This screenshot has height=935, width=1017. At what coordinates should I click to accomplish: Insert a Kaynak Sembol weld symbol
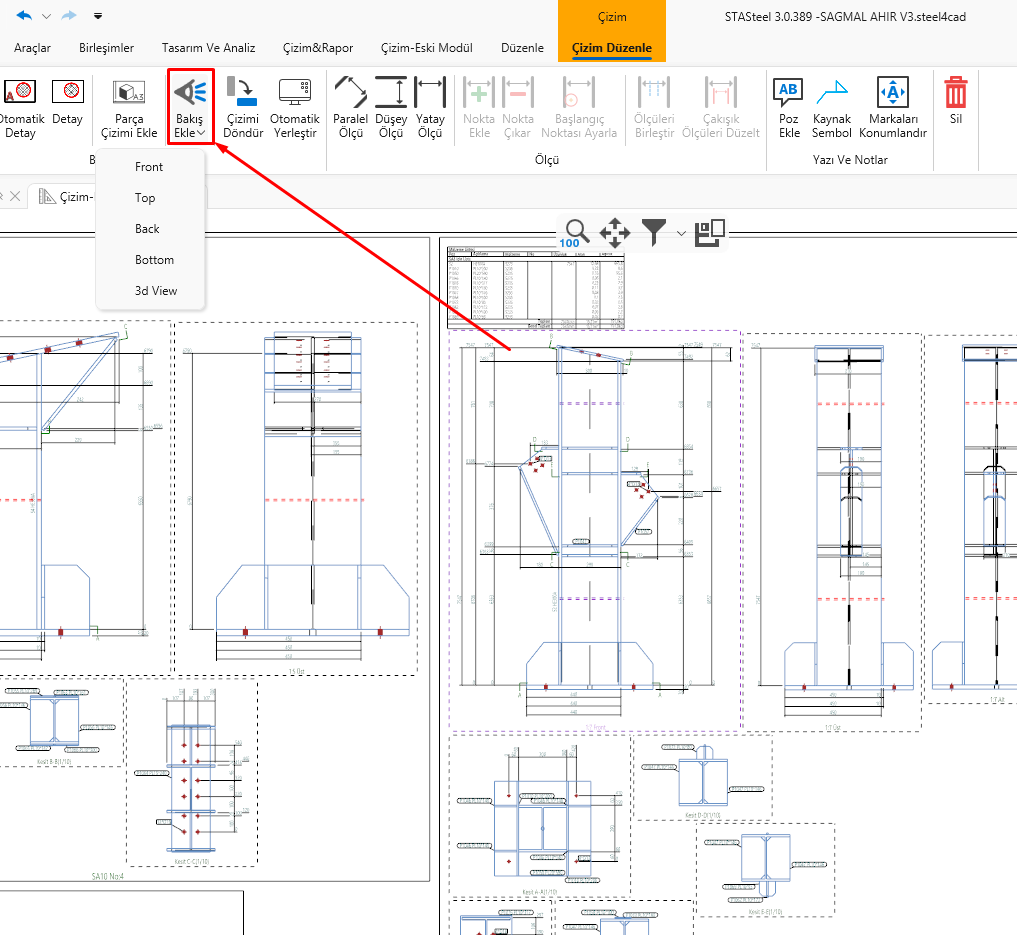click(831, 93)
